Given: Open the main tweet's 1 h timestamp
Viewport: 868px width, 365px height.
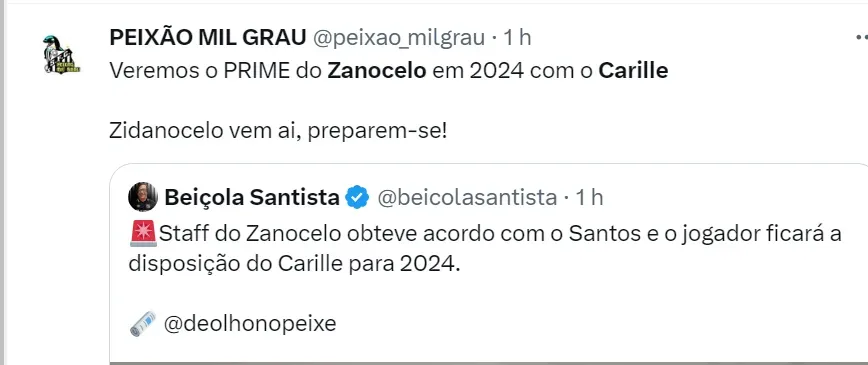Looking at the screenshot, I should click(x=516, y=38).
